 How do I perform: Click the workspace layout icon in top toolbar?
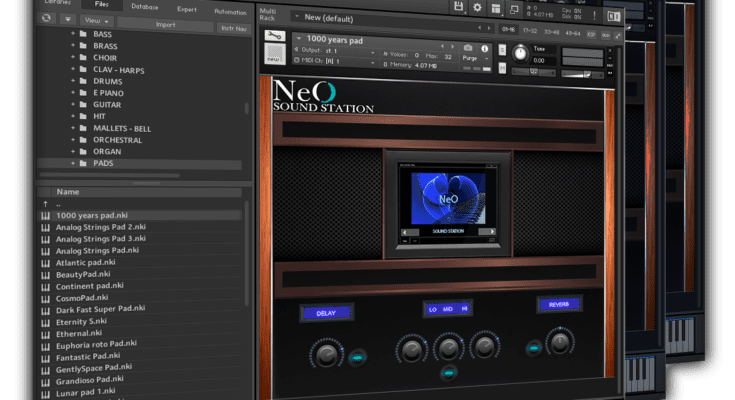click(495, 7)
